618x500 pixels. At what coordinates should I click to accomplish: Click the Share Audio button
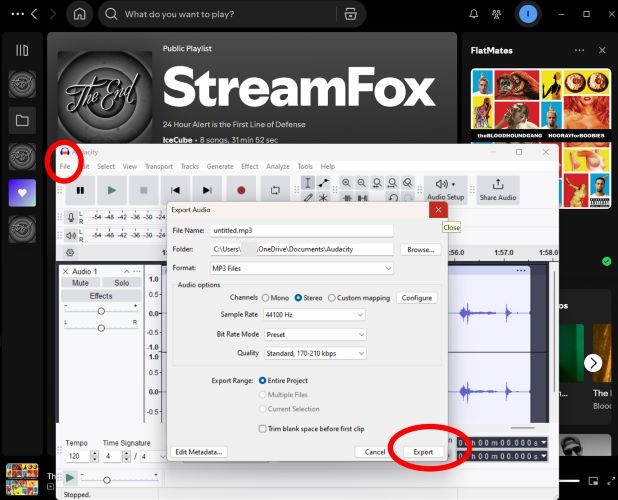498,190
